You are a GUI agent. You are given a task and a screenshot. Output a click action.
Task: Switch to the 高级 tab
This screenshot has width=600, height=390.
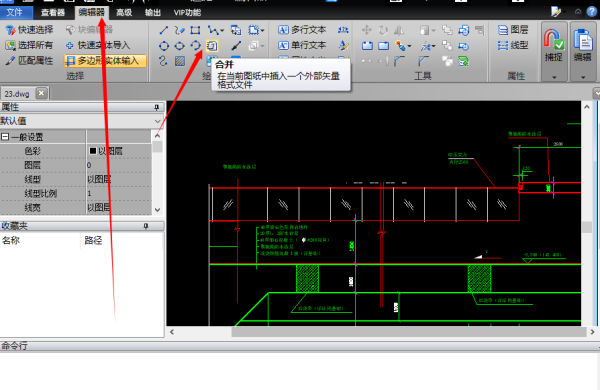(x=124, y=13)
